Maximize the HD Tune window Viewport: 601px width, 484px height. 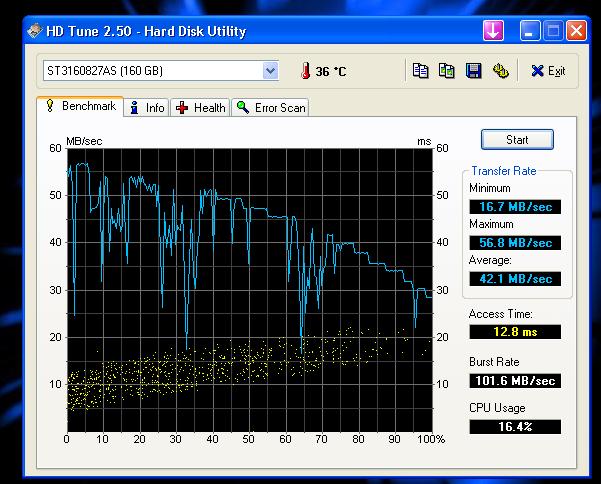tap(554, 31)
